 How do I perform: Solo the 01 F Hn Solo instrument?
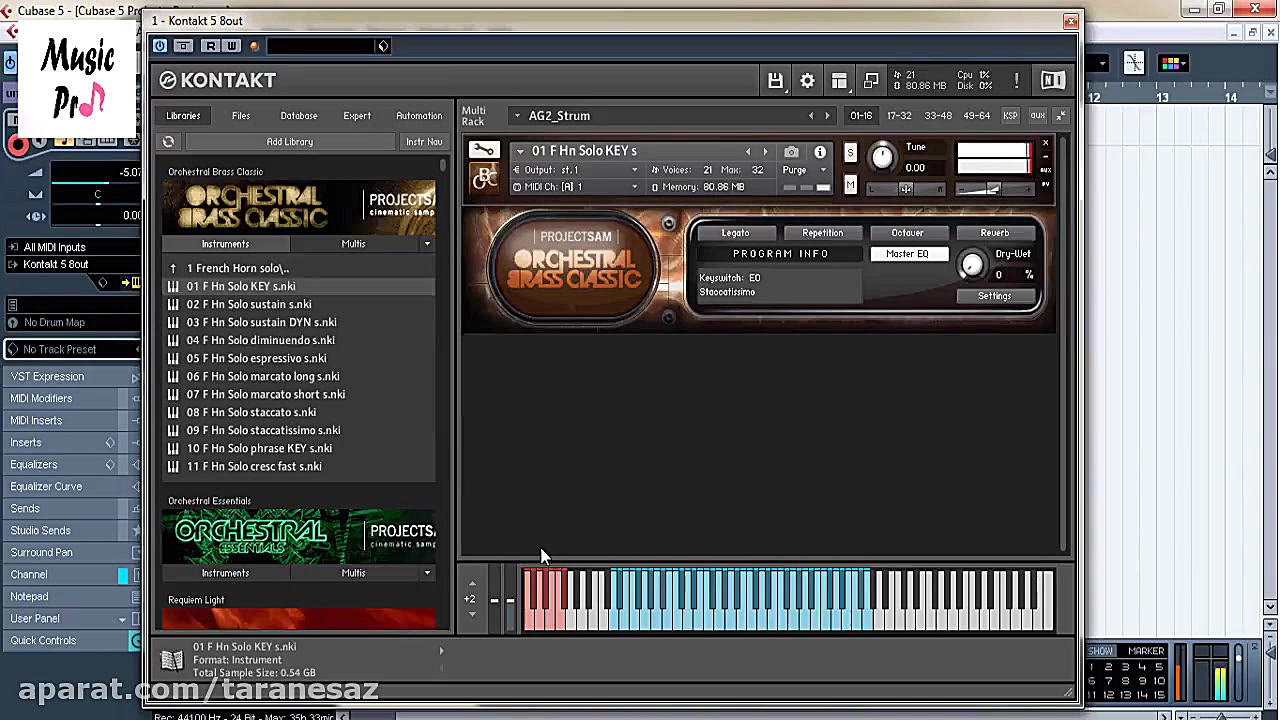pyautogui.click(x=851, y=153)
